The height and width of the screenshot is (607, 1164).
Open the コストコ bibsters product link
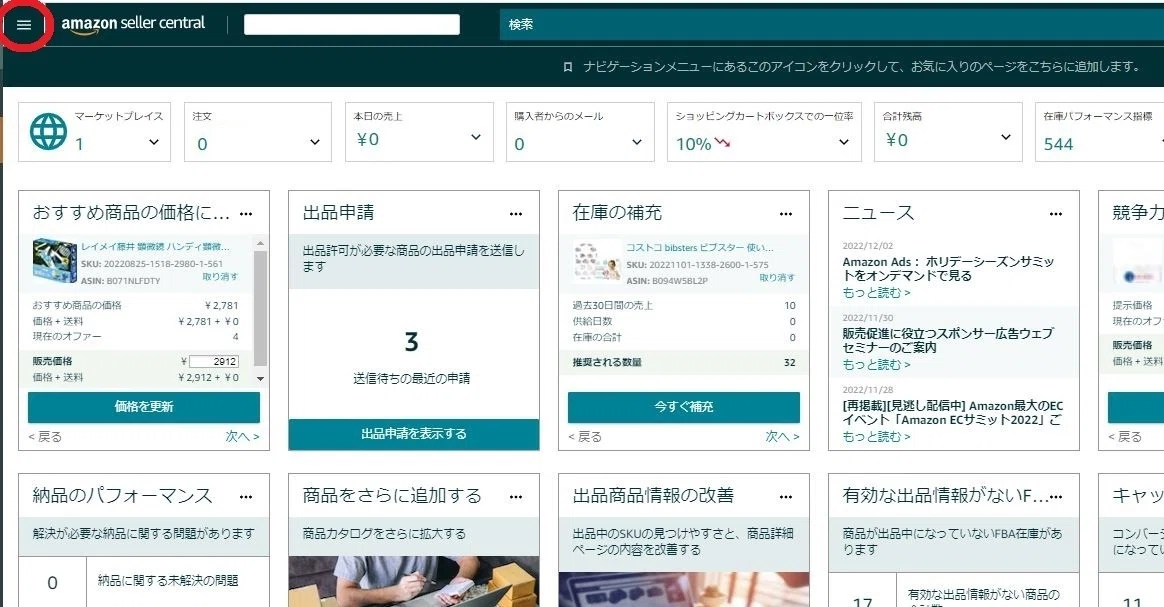click(x=699, y=248)
